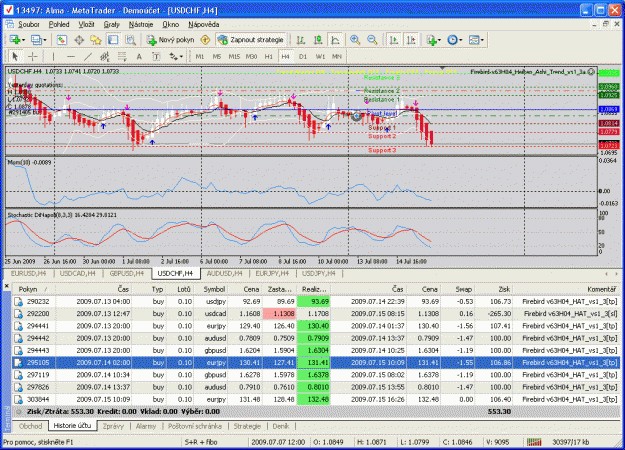Expand the New Chart dropdown arrow

pyautogui.click(x=24, y=40)
